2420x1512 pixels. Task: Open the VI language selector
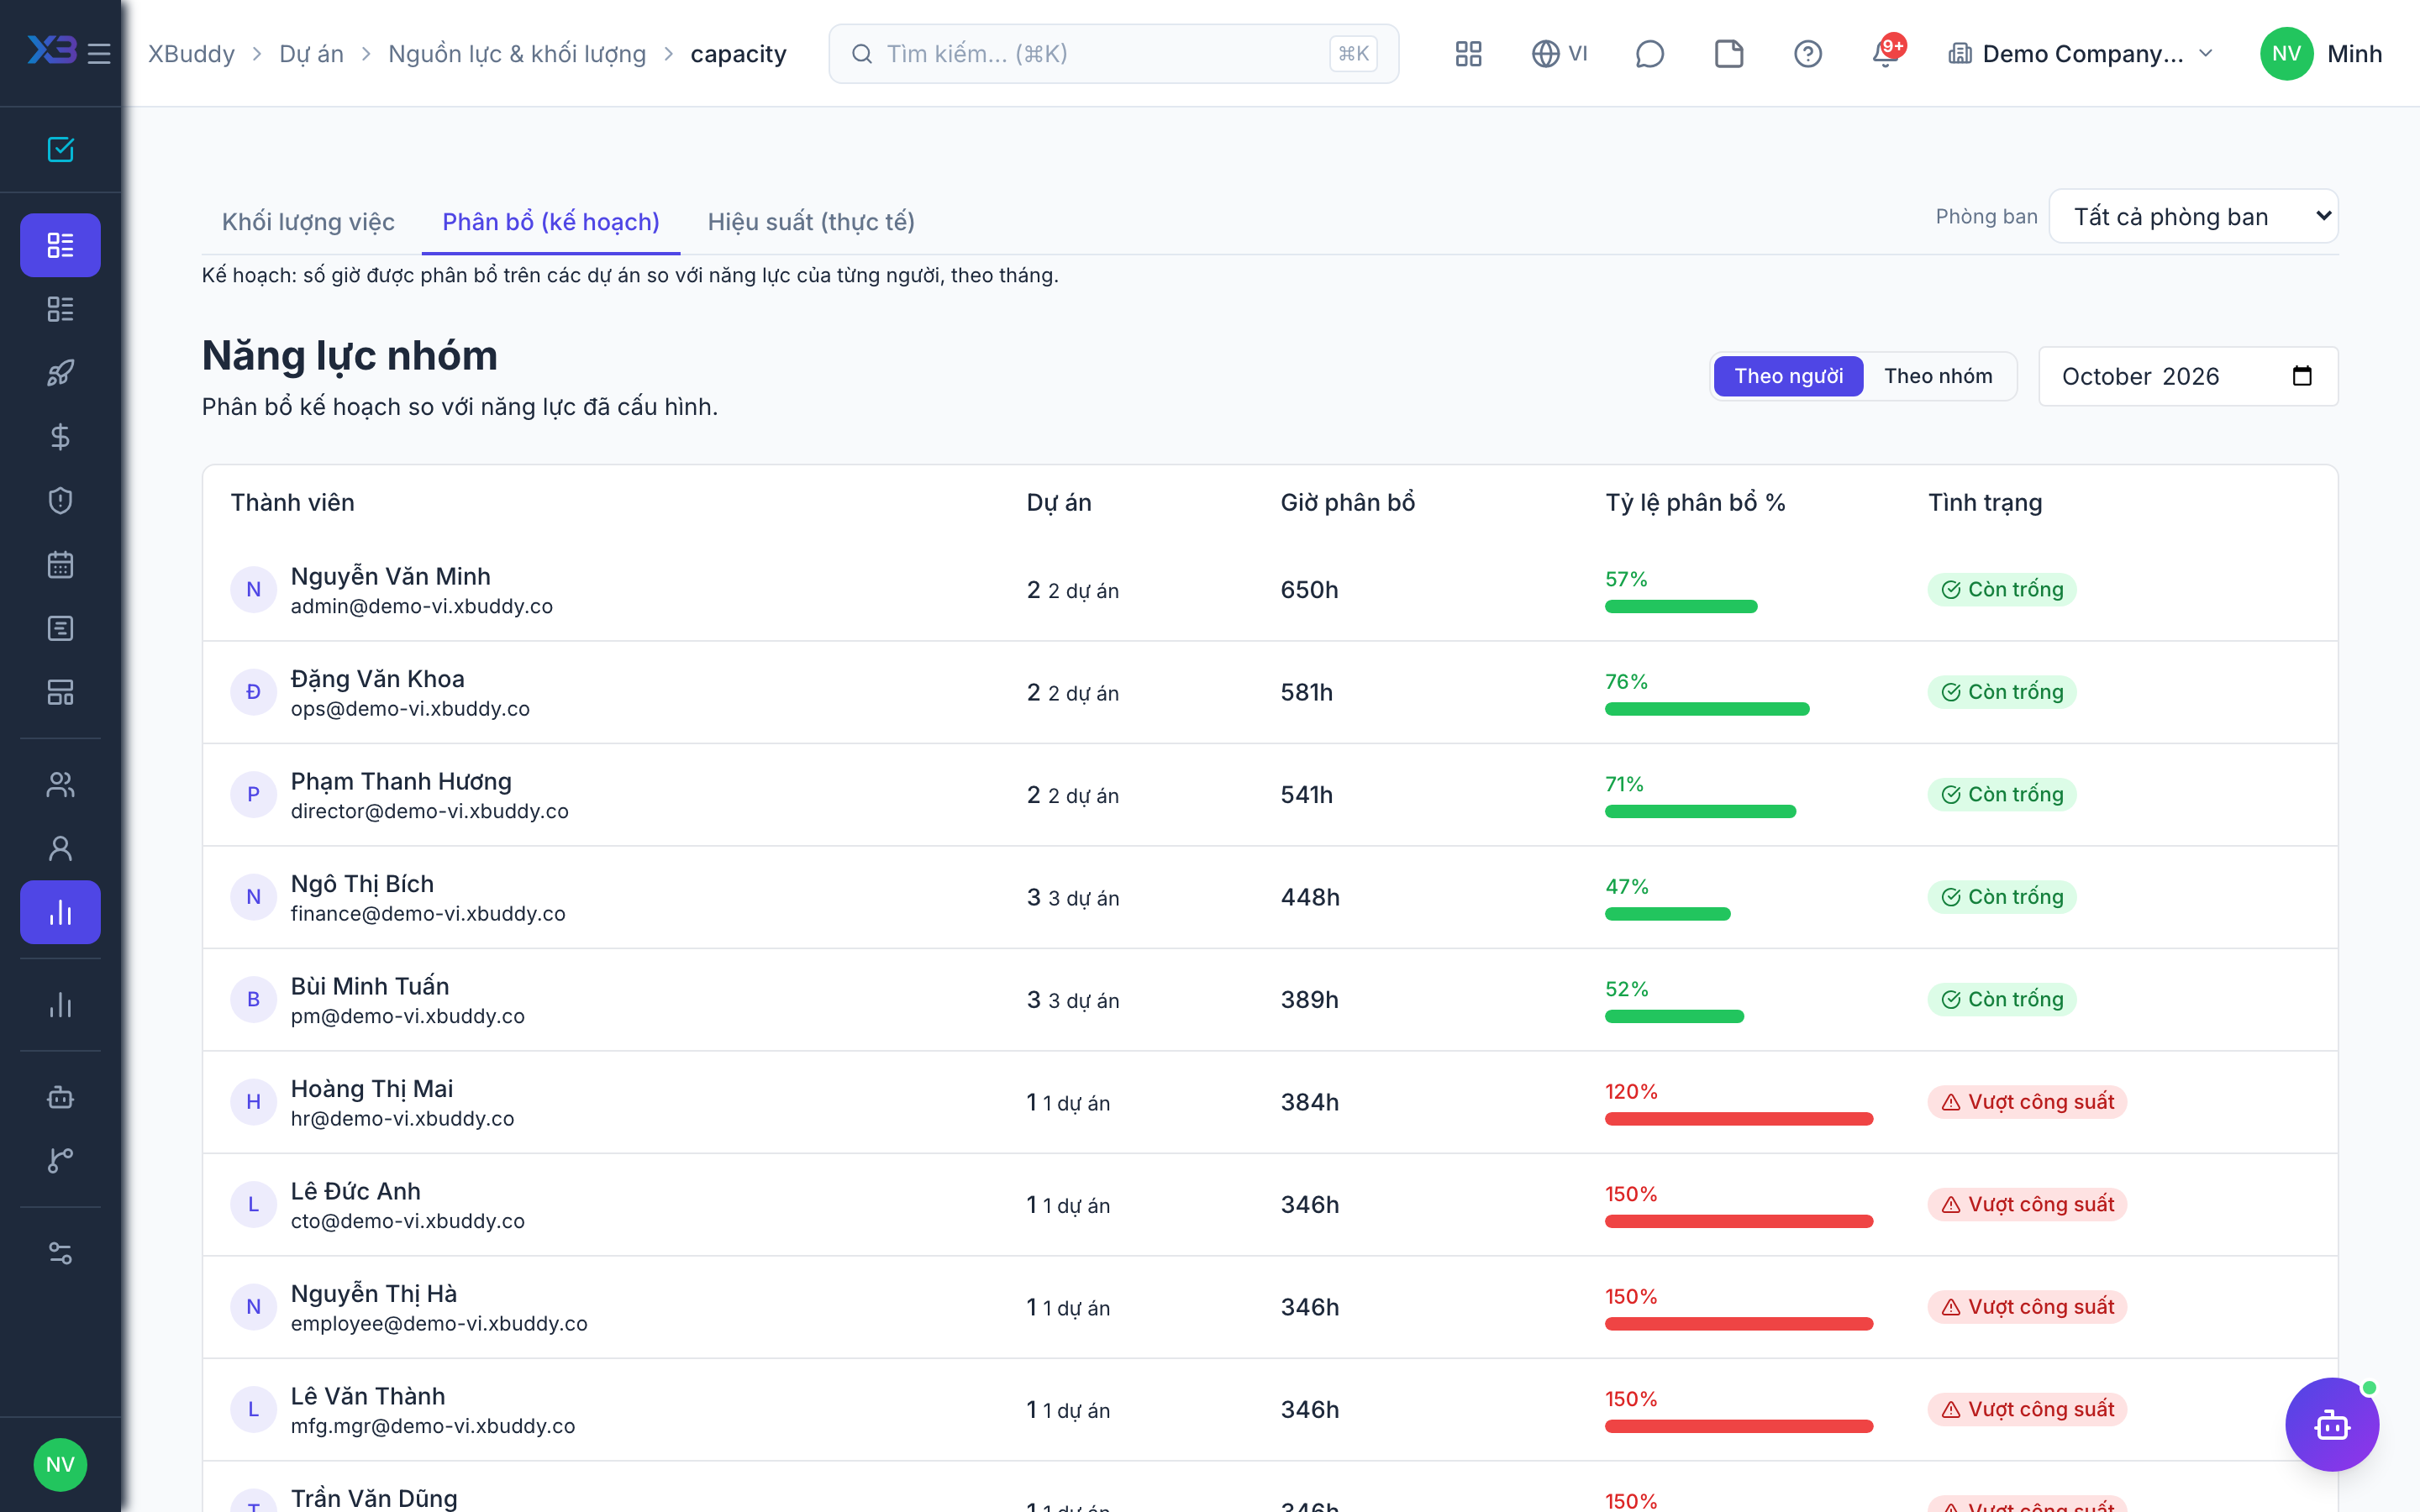point(1560,54)
